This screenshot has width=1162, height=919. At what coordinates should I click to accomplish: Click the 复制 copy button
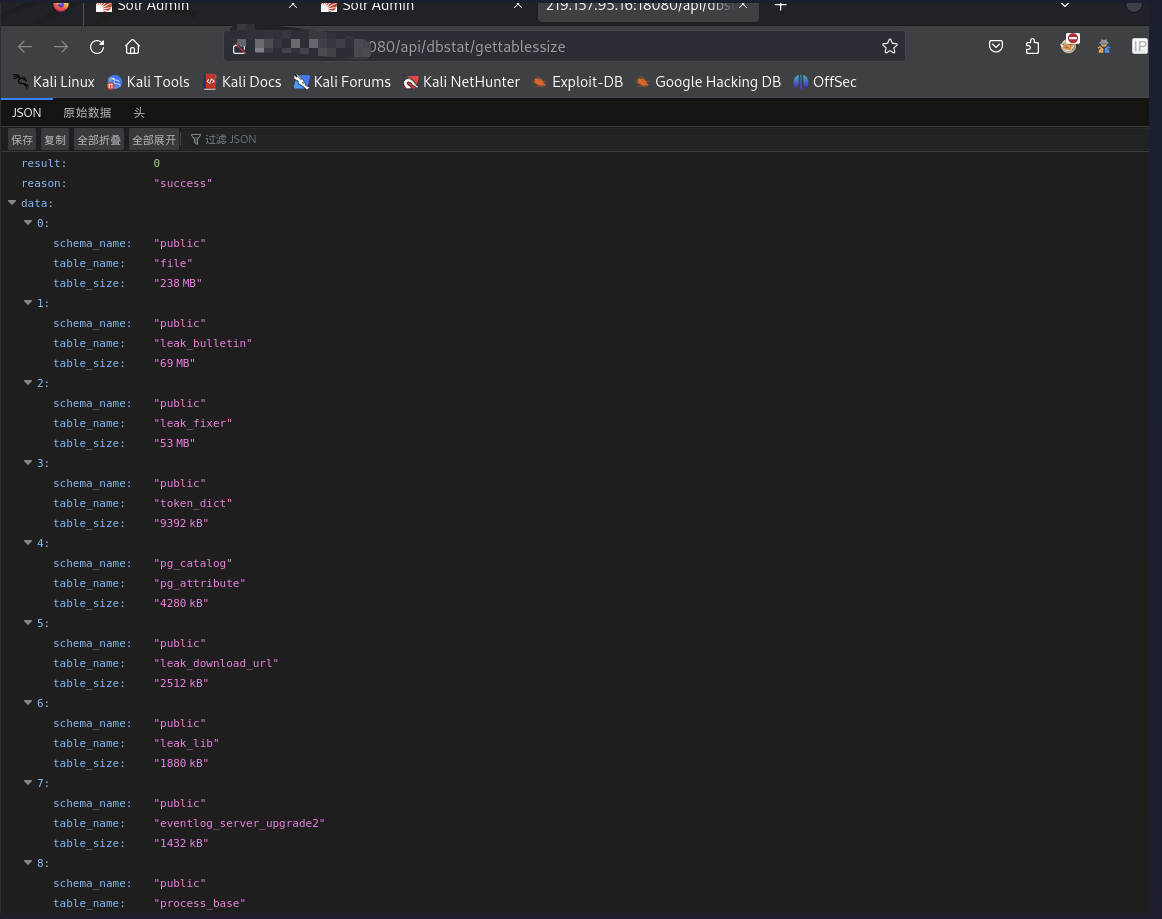click(x=55, y=139)
